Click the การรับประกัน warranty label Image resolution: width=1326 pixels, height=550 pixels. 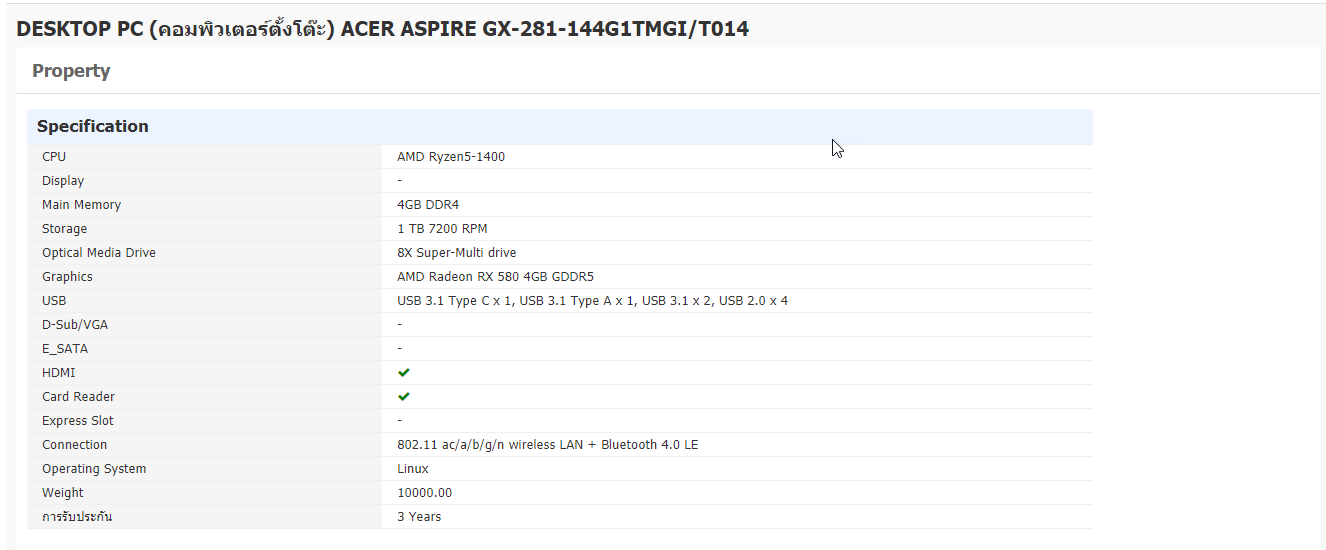77,517
